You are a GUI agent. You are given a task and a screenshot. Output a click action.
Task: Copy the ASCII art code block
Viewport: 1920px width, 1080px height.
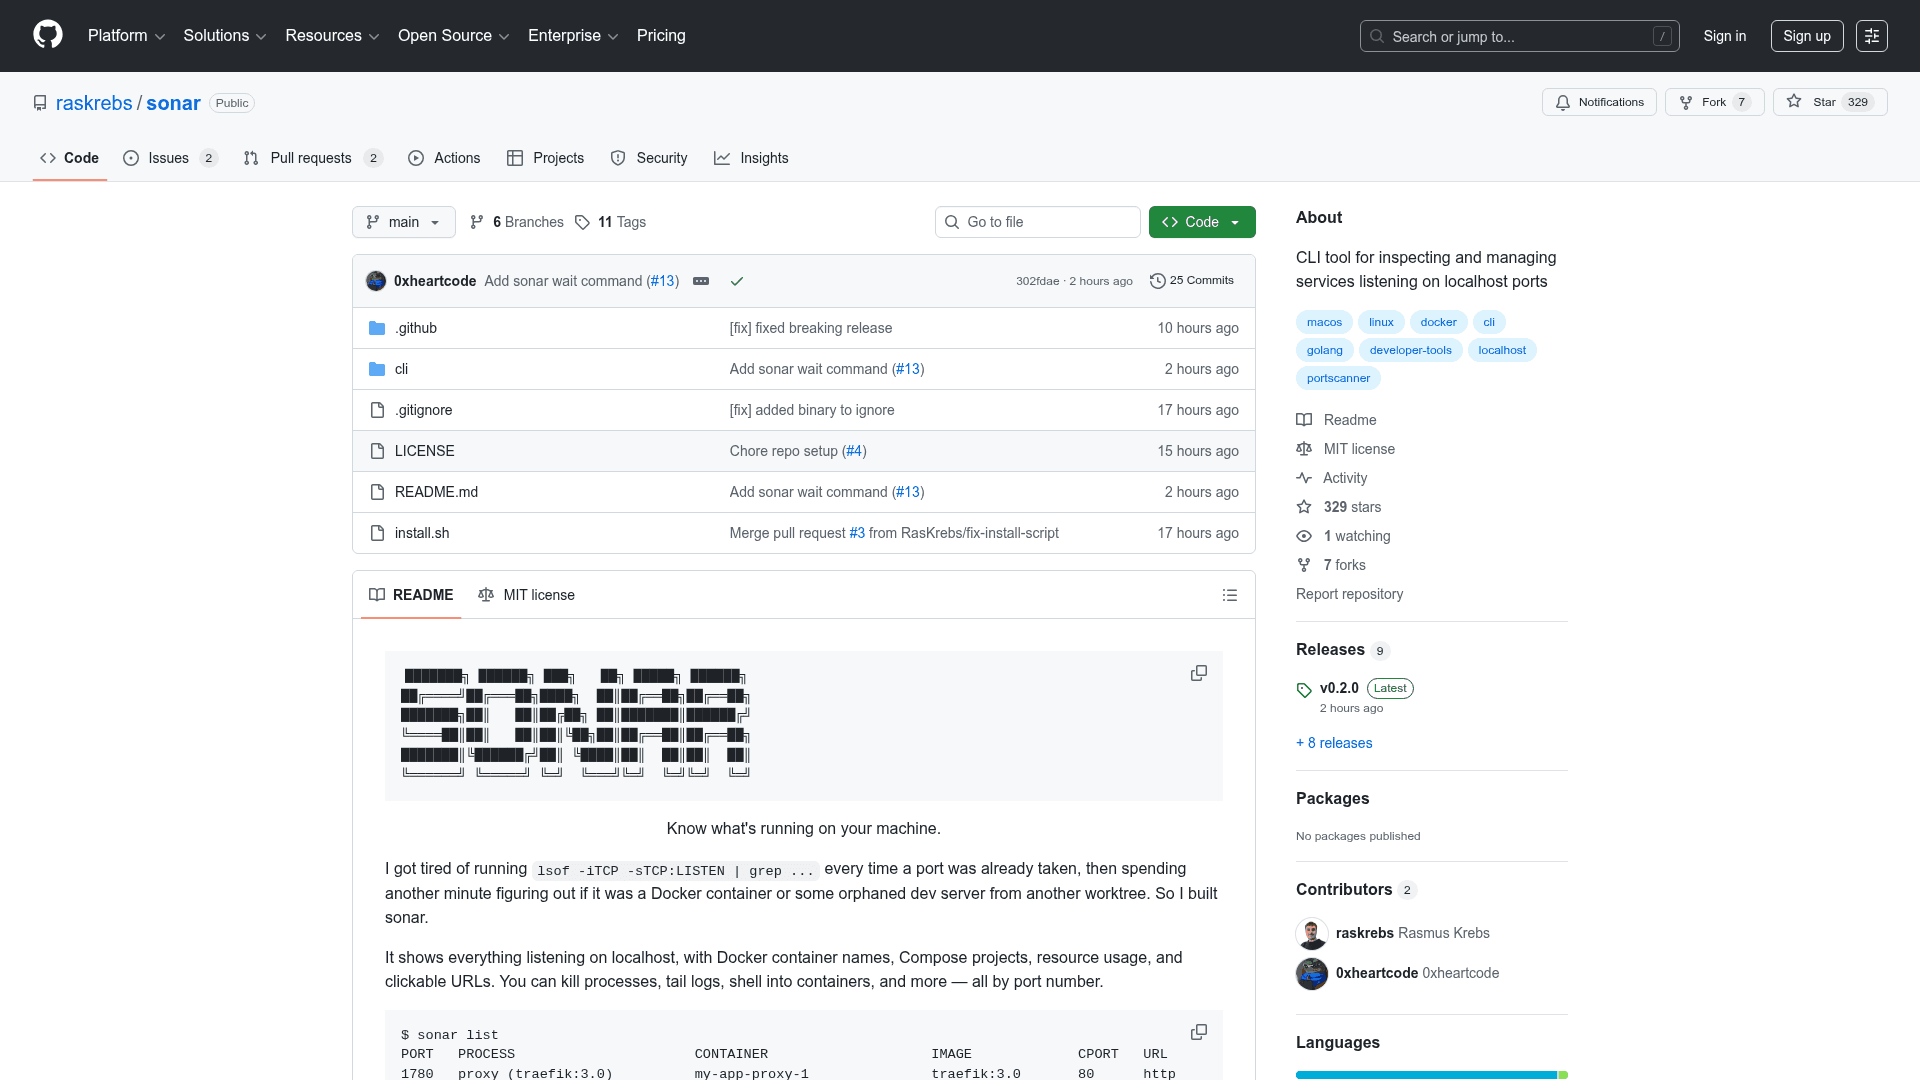click(1198, 674)
